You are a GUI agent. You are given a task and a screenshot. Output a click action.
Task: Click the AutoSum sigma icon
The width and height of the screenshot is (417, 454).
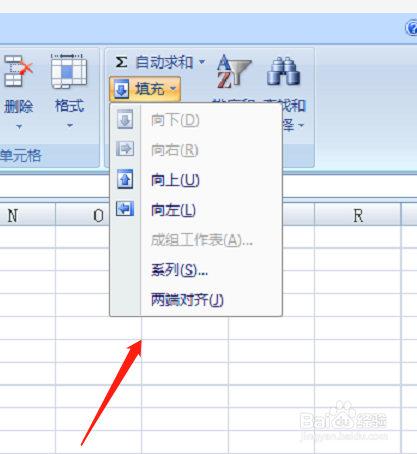click(x=121, y=62)
